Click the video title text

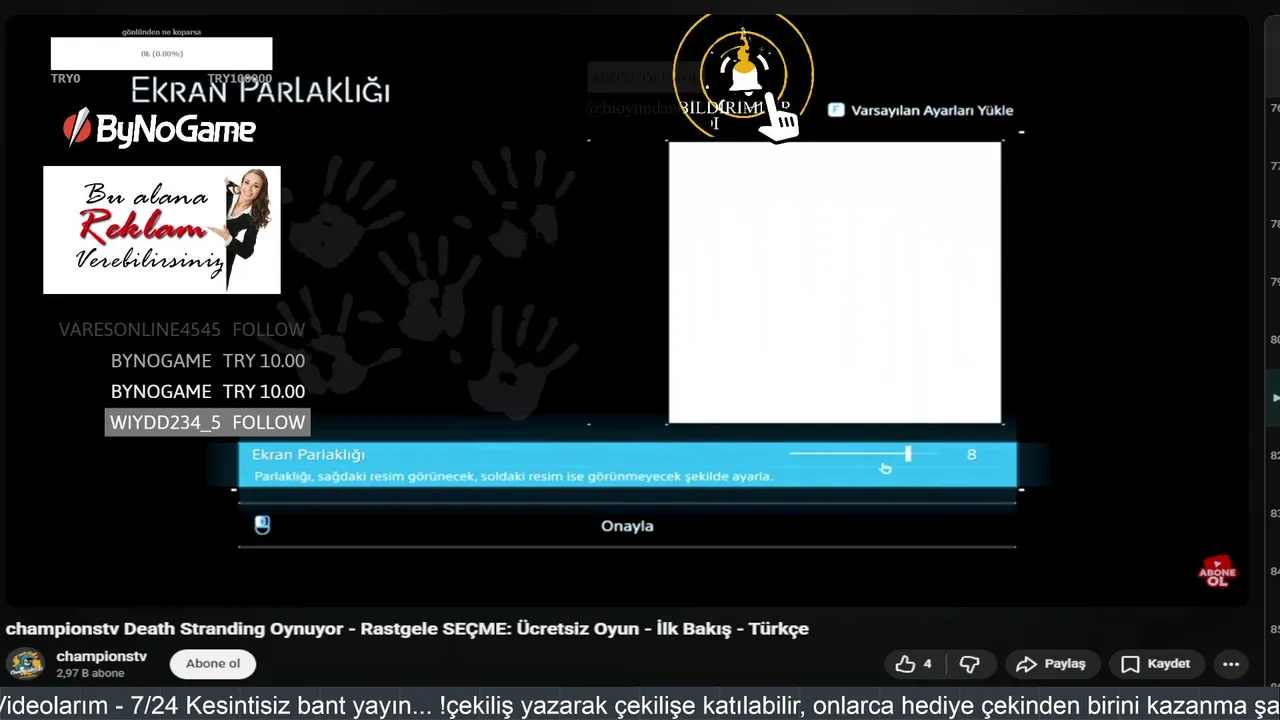point(407,629)
